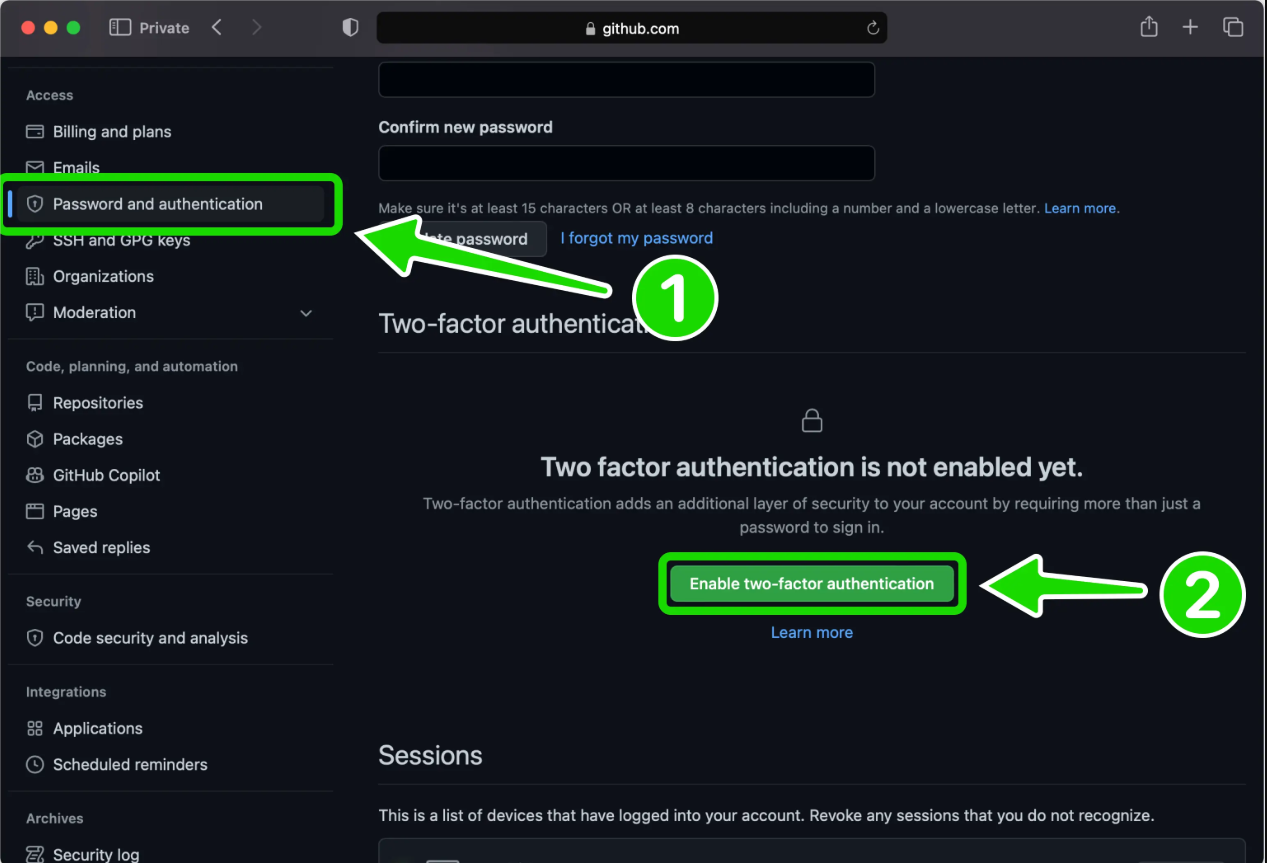Open the Emails settings page

(x=74, y=167)
